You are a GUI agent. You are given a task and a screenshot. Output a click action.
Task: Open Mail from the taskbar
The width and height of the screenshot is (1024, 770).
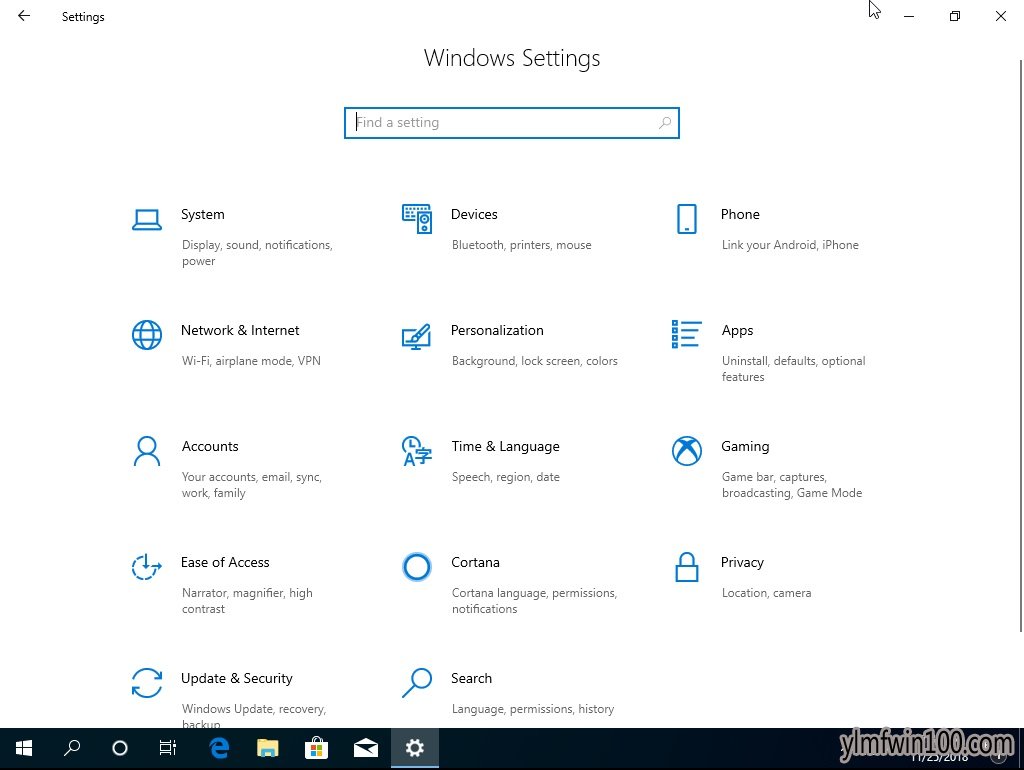pos(366,748)
